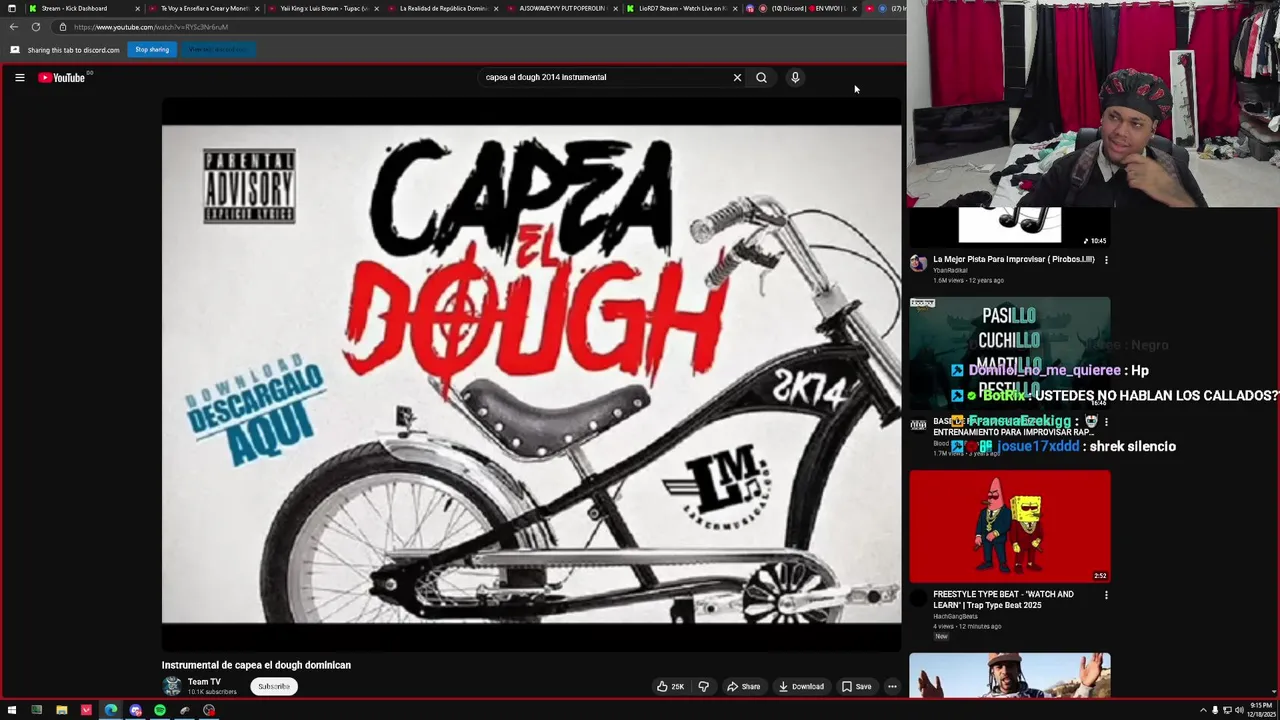
Task: Open the thumbnail with 10:45 duration
Action: 1009,226
